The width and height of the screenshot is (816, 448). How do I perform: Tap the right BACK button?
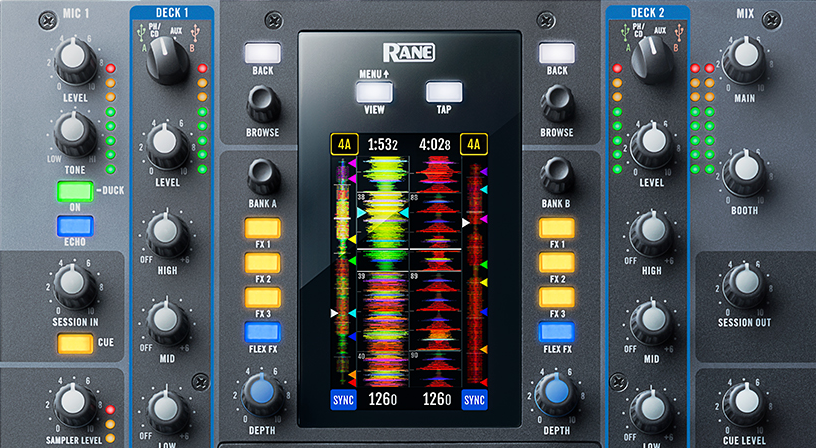pyautogui.click(x=557, y=53)
